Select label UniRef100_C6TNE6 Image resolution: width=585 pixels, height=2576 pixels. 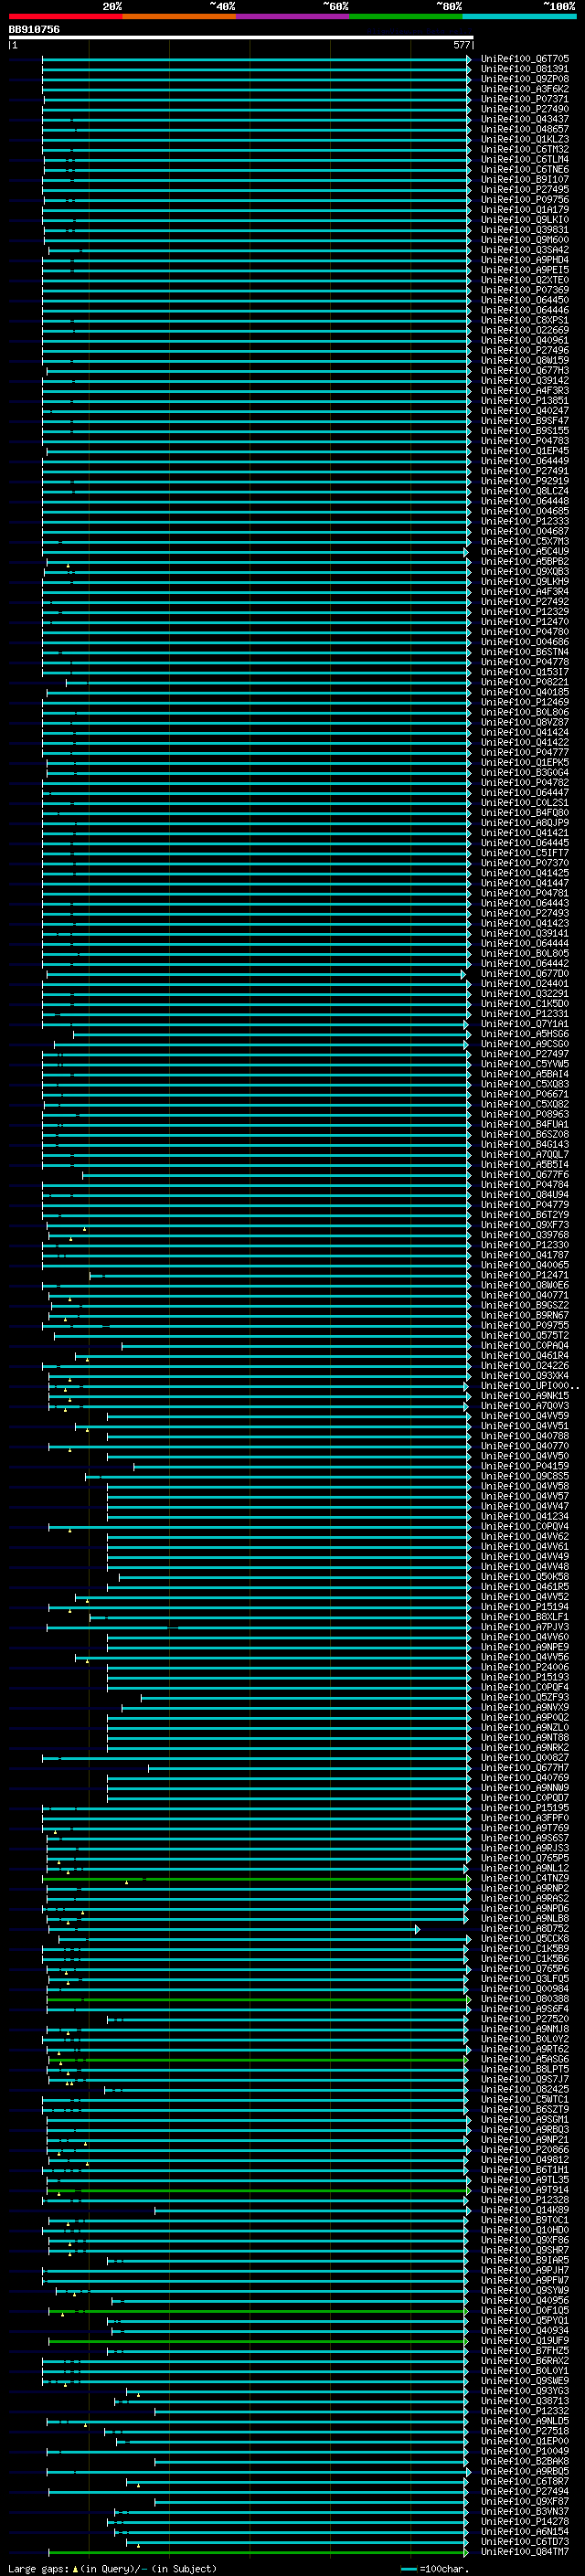(525, 169)
